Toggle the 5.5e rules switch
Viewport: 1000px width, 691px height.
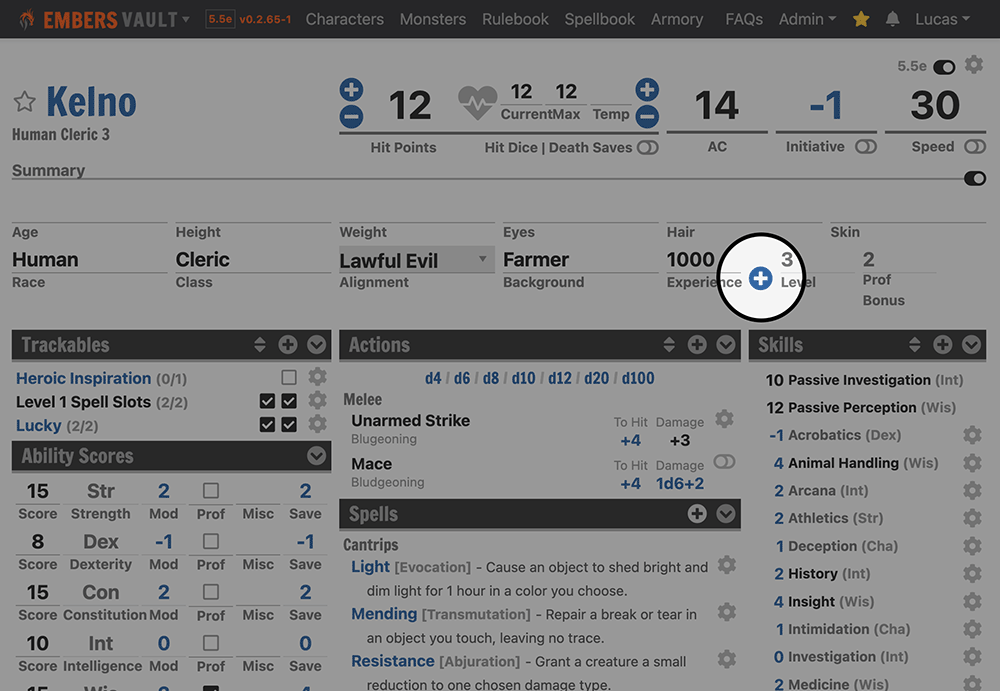pos(944,67)
